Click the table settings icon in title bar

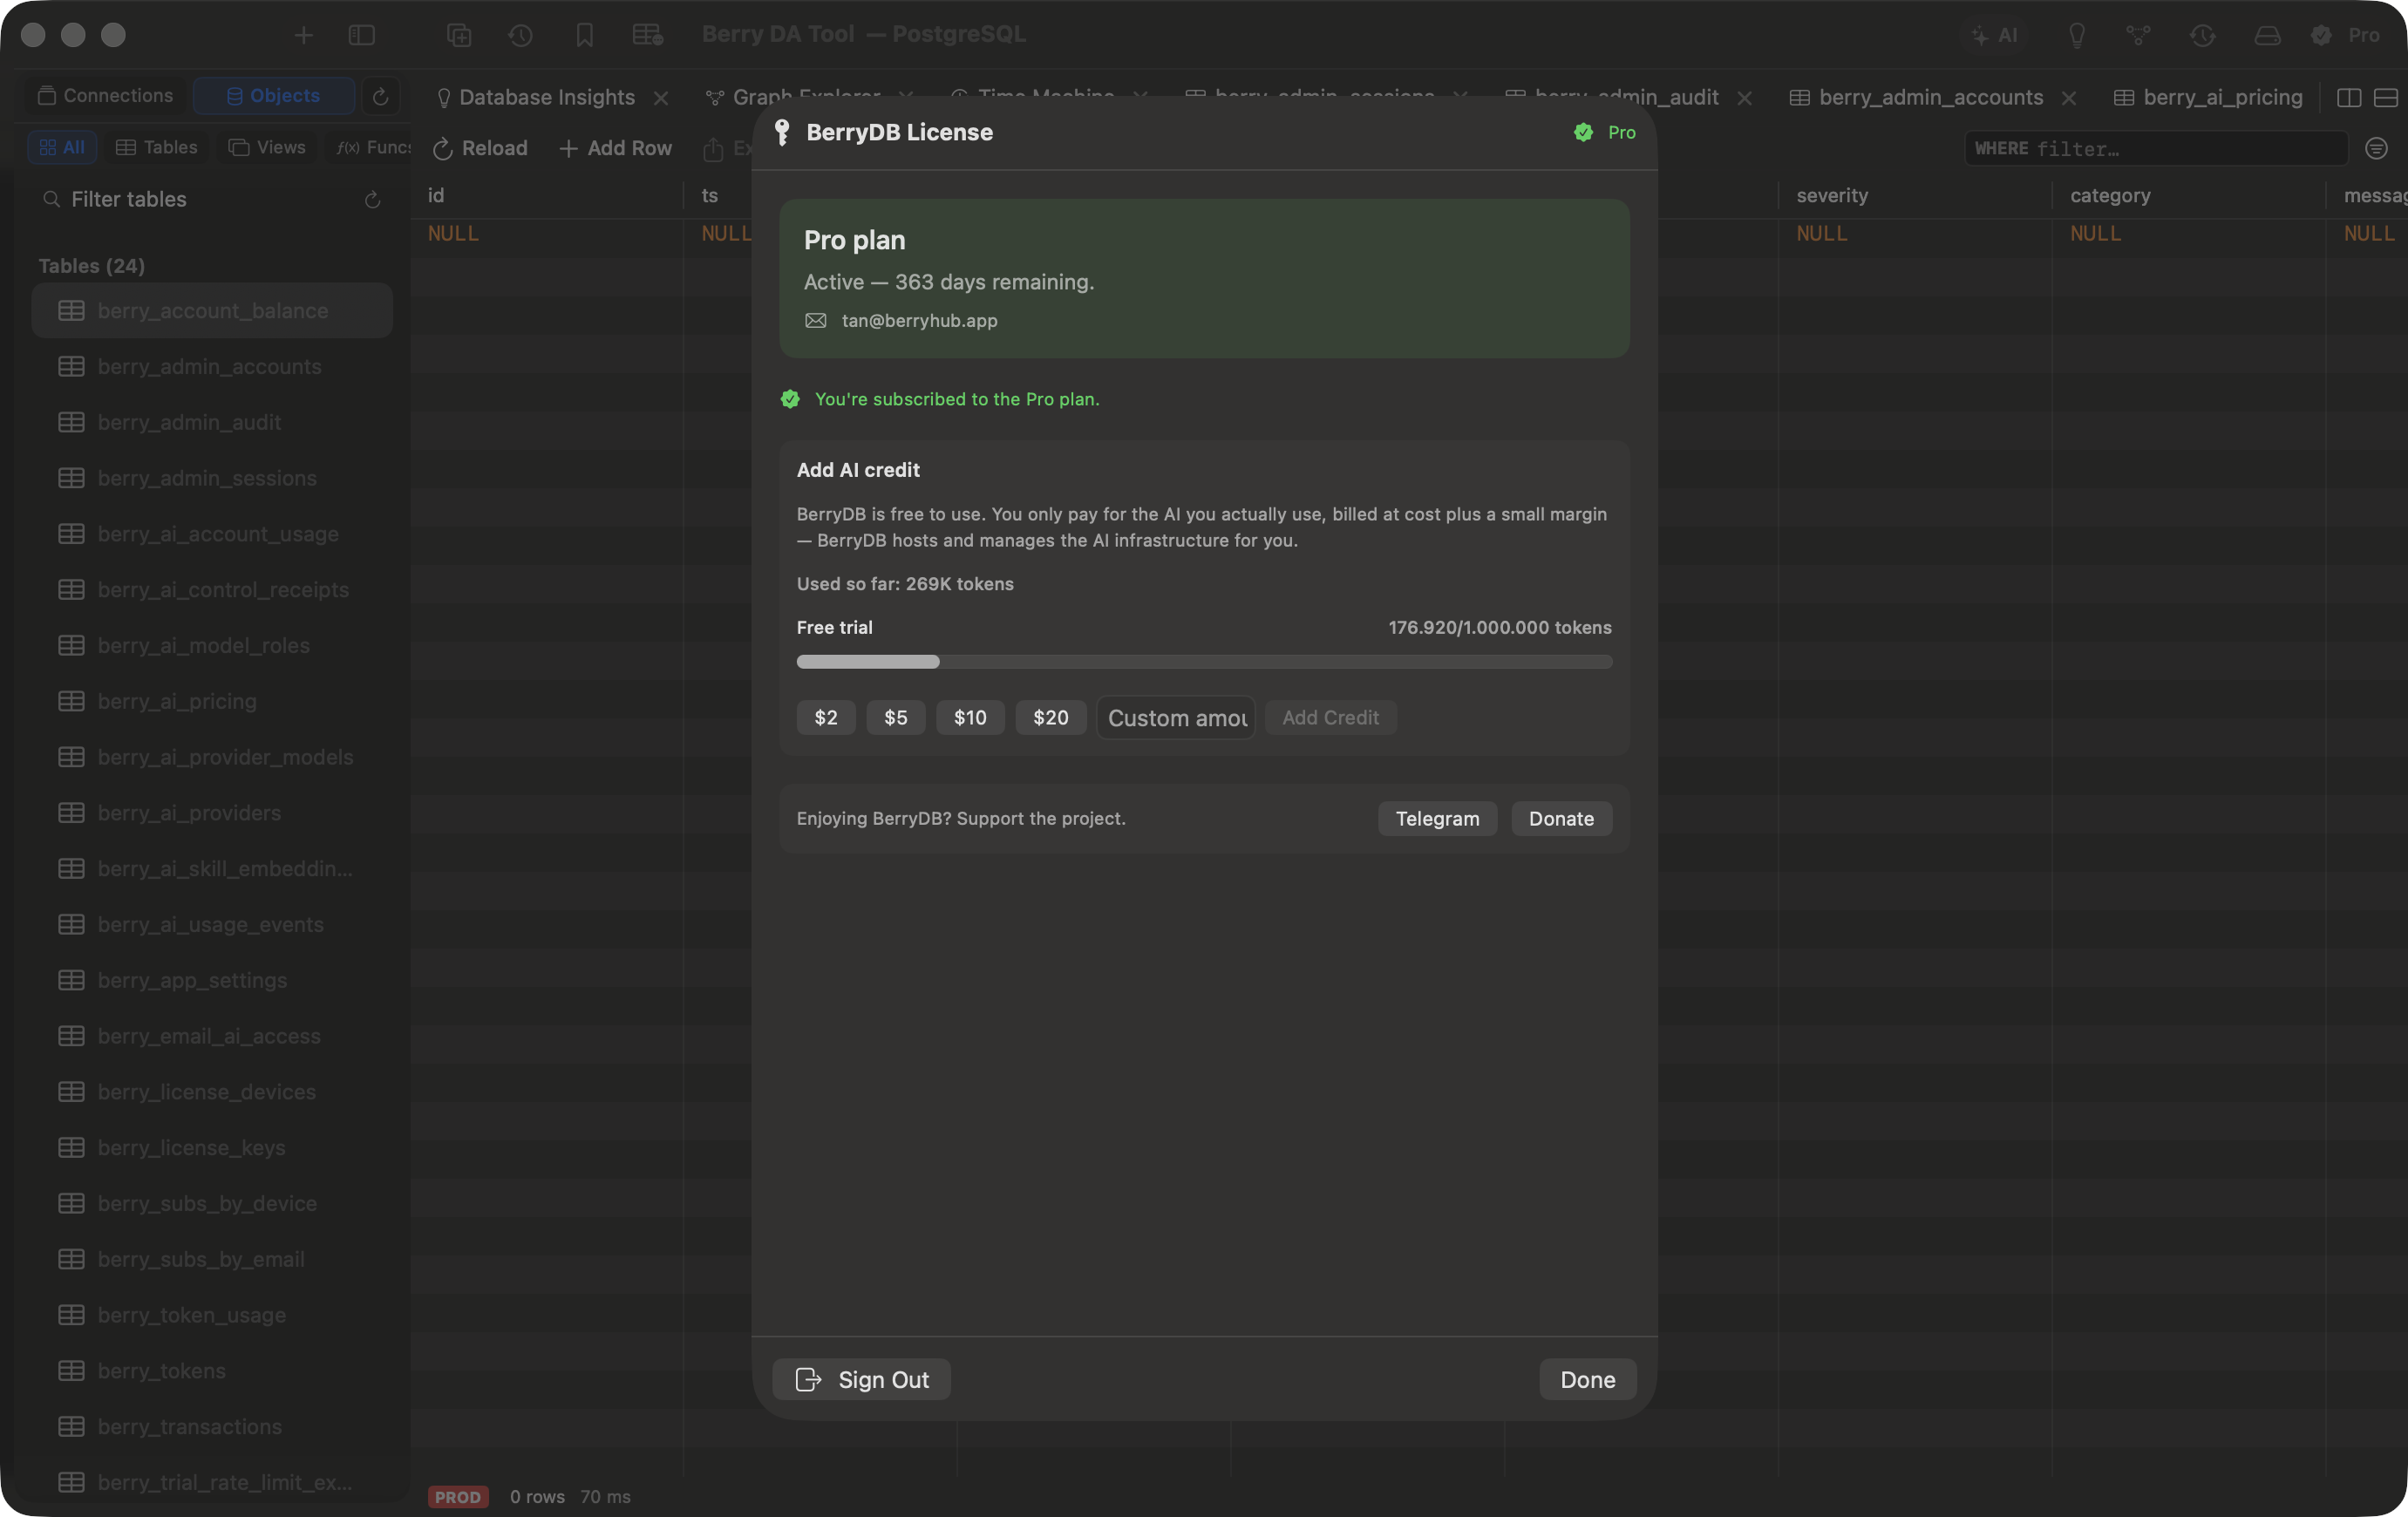648,35
